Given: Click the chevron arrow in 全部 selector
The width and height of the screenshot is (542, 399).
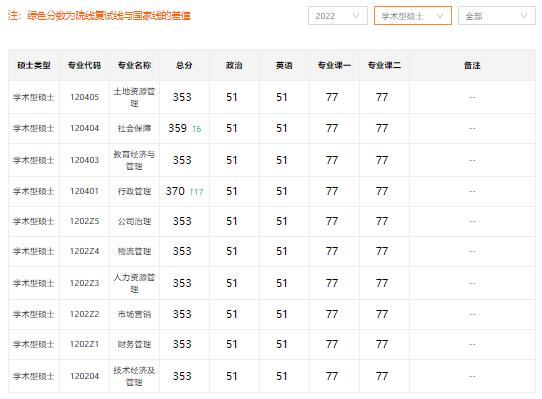Looking at the screenshot, I should (524, 16).
